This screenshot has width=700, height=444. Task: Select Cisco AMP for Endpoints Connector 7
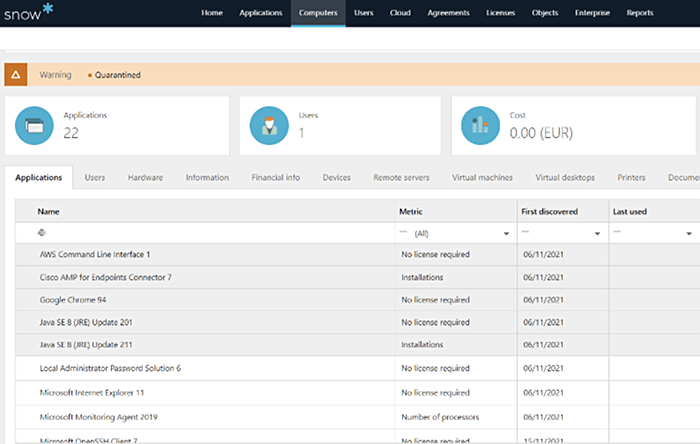[357, 277]
